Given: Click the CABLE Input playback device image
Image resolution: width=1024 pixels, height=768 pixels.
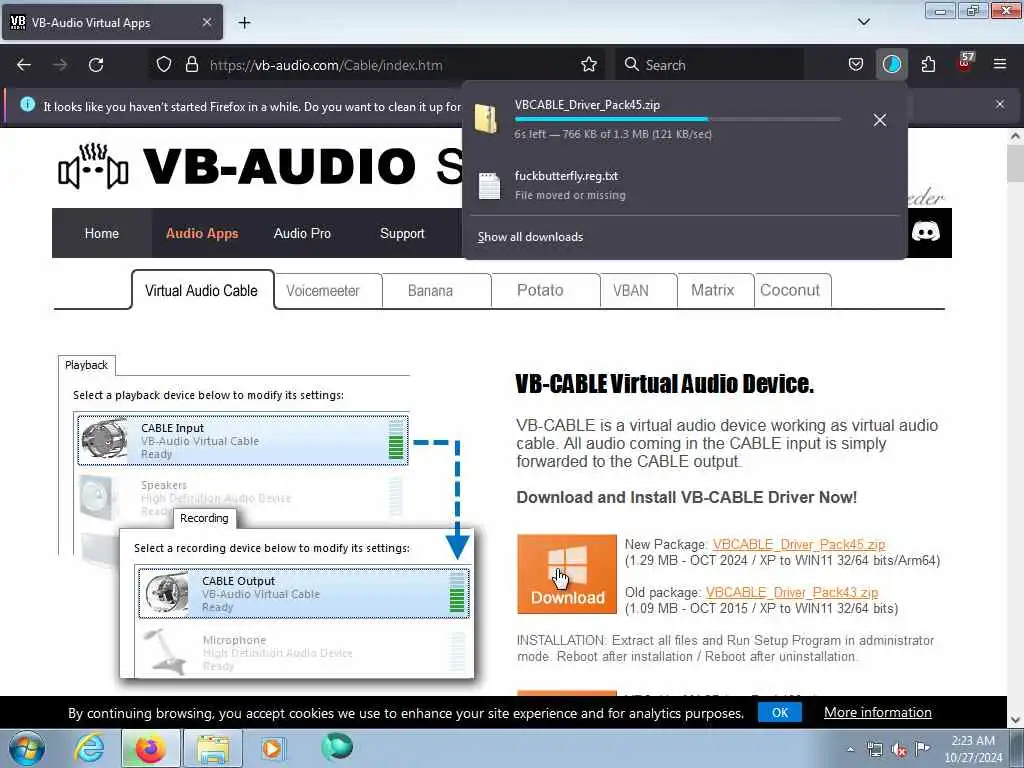Looking at the screenshot, I should [104, 439].
